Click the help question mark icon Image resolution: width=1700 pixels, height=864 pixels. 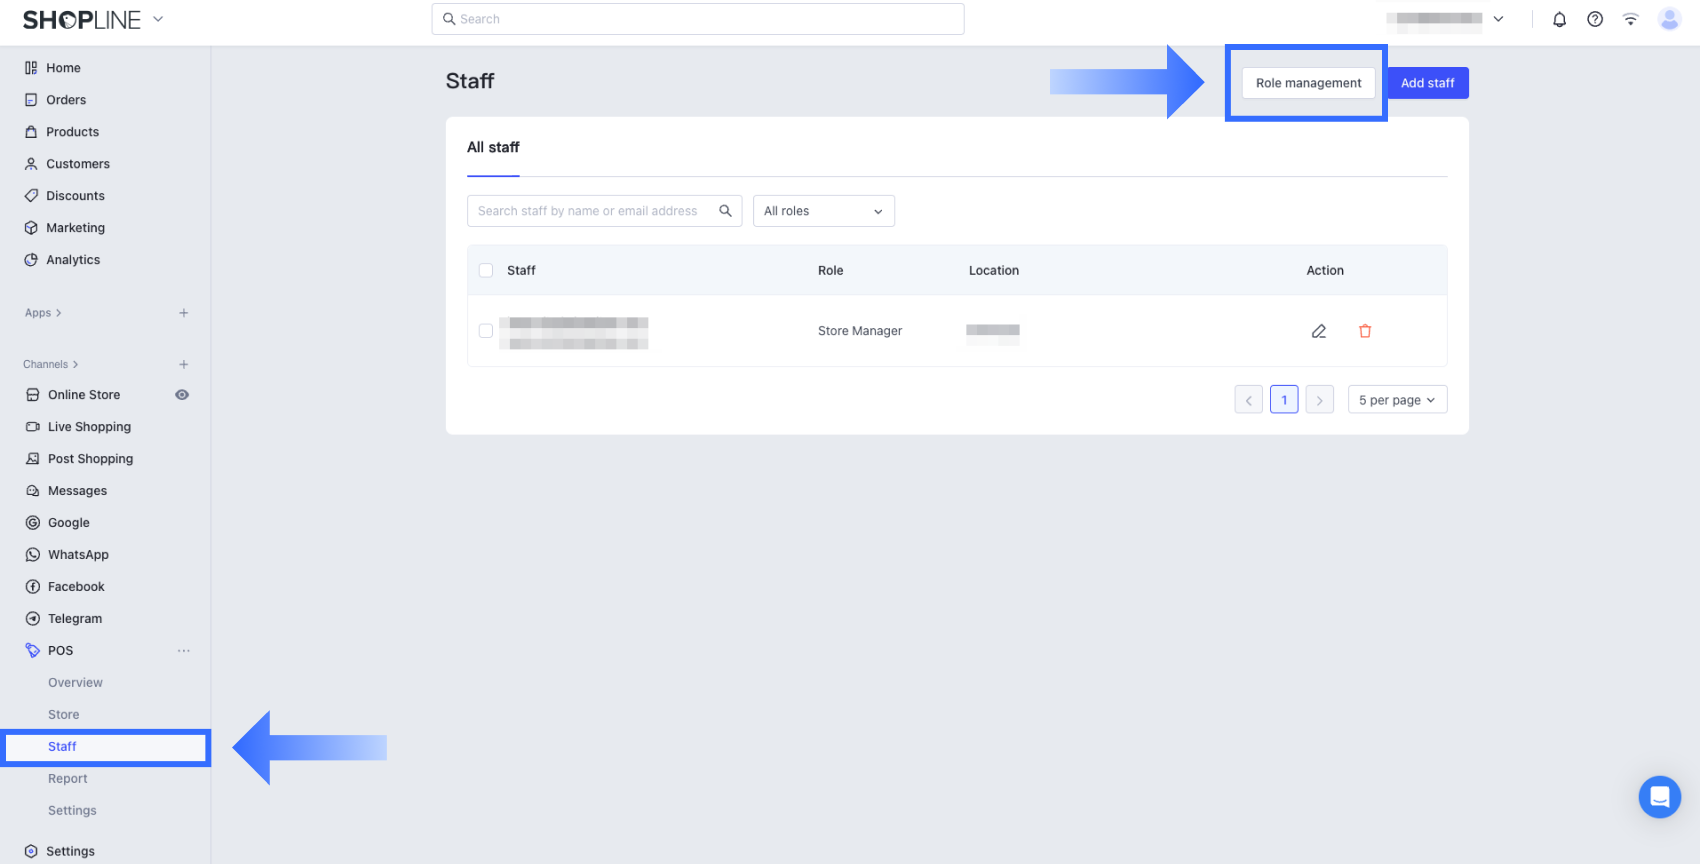(1595, 19)
